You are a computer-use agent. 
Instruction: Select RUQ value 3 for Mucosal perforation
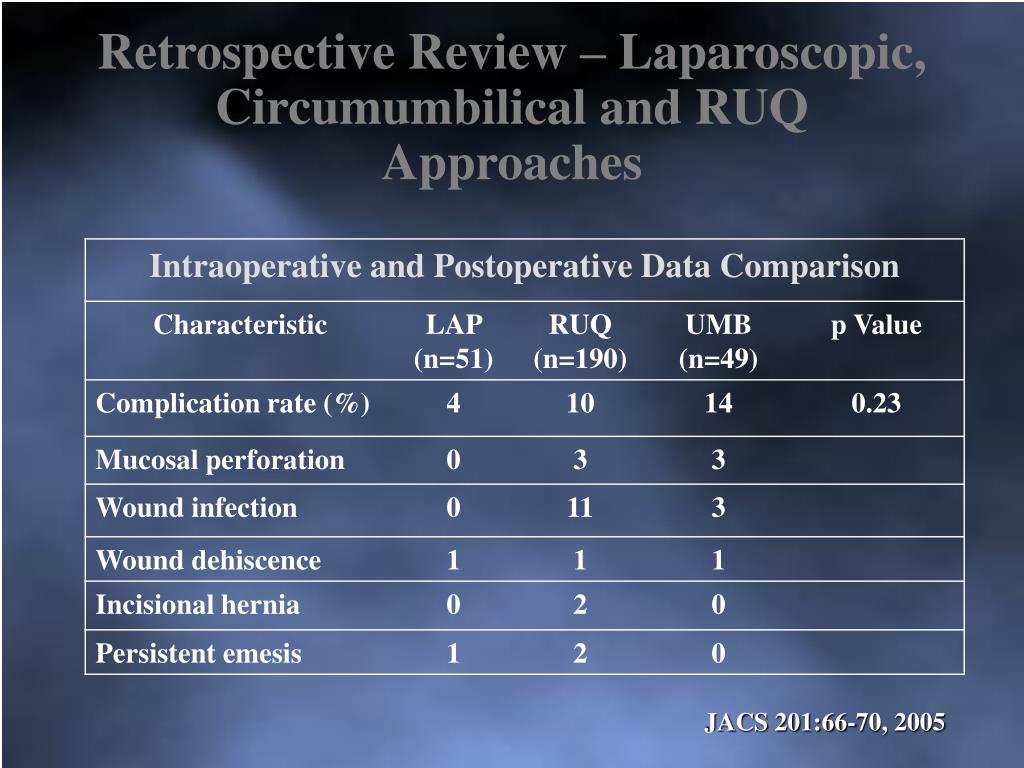click(x=580, y=460)
